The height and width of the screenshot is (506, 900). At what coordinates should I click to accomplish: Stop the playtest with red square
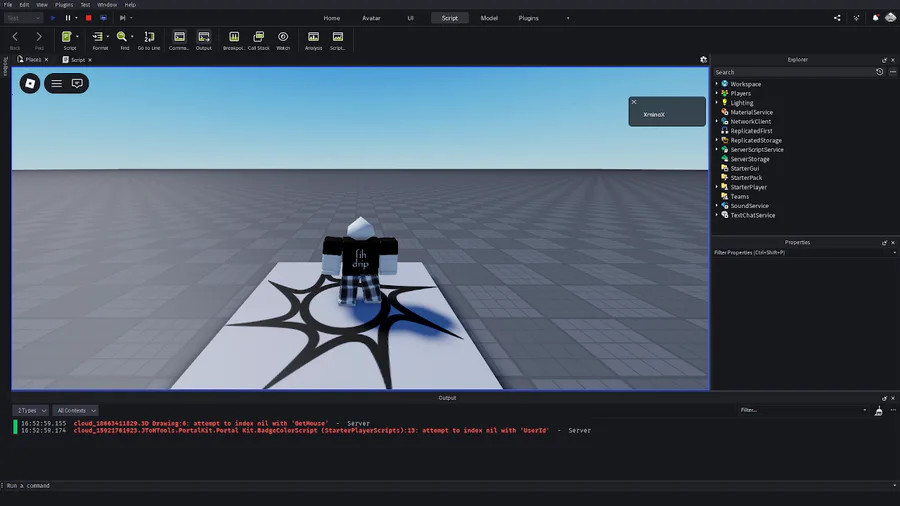coord(88,18)
